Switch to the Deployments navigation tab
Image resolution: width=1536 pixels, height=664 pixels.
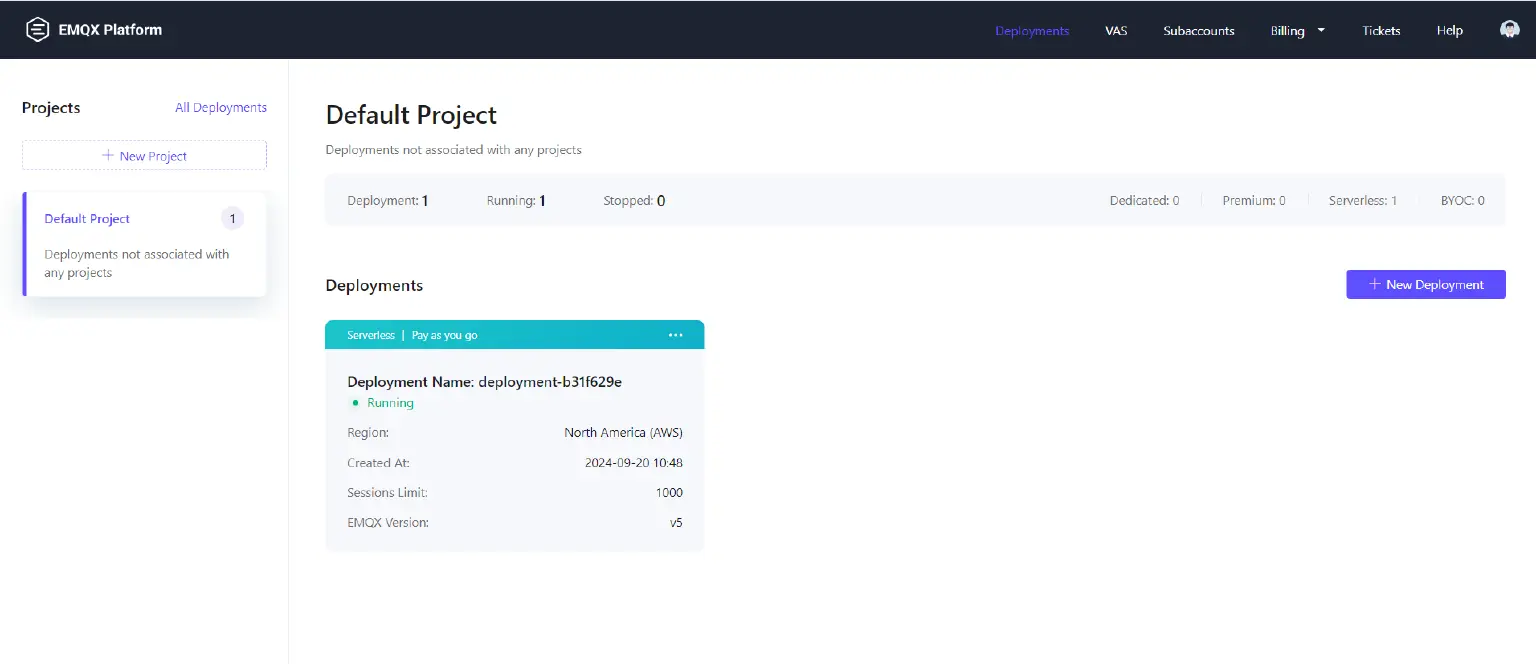(x=1032, y=30)
